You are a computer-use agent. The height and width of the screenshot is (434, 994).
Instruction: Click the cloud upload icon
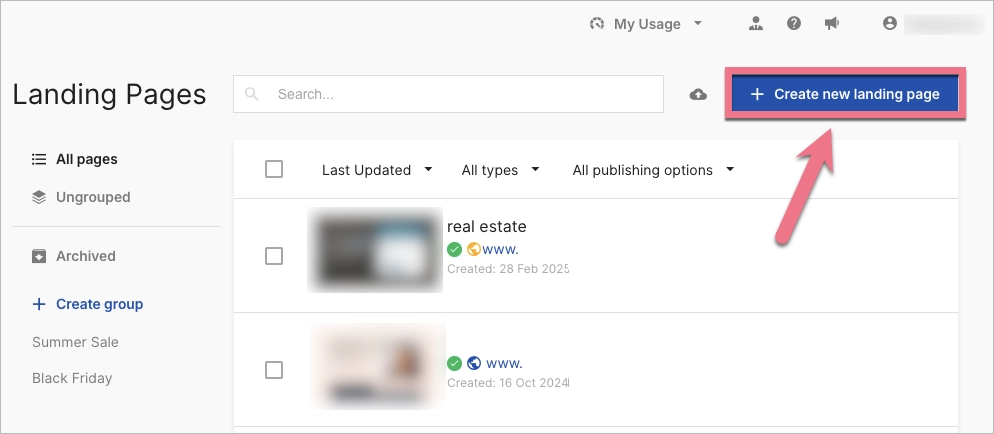pos(698,94)
